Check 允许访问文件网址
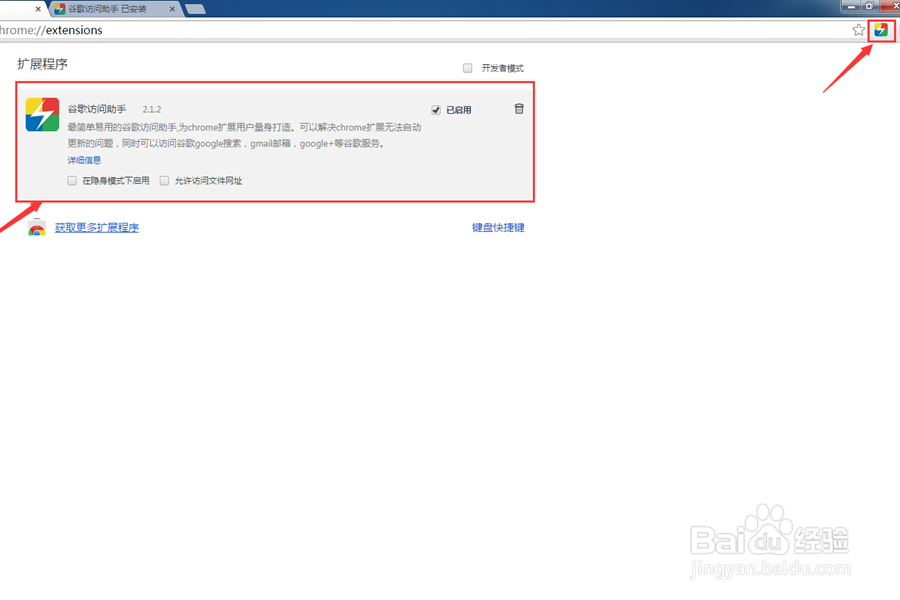Screen dimensions: 900x600 [164, 180]
